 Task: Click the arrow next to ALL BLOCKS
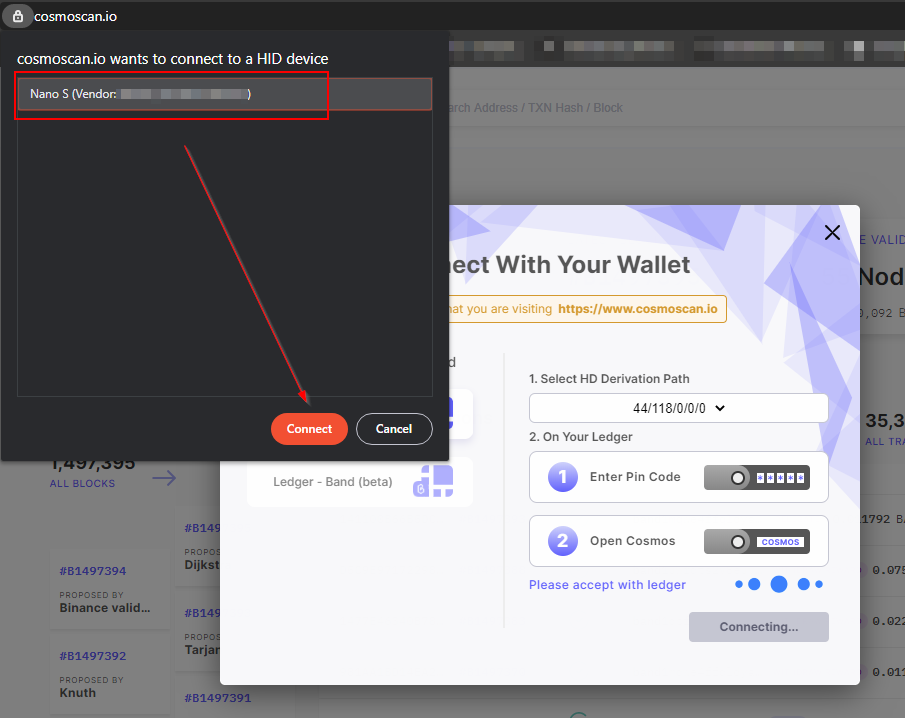[x=164, y=478]
